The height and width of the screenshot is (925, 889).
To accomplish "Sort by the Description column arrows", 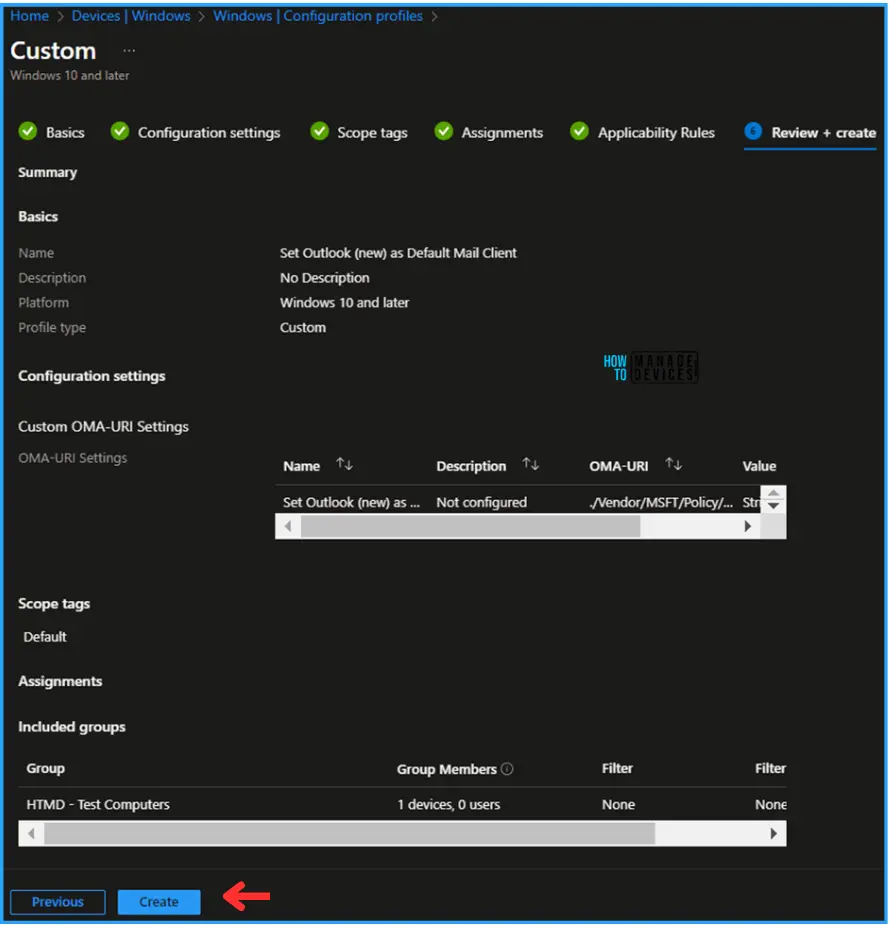I will click(x=531, y=465).
